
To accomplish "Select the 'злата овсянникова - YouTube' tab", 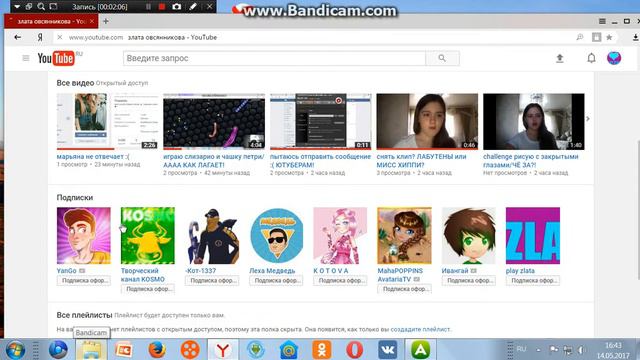I will (x=51, y=21).
